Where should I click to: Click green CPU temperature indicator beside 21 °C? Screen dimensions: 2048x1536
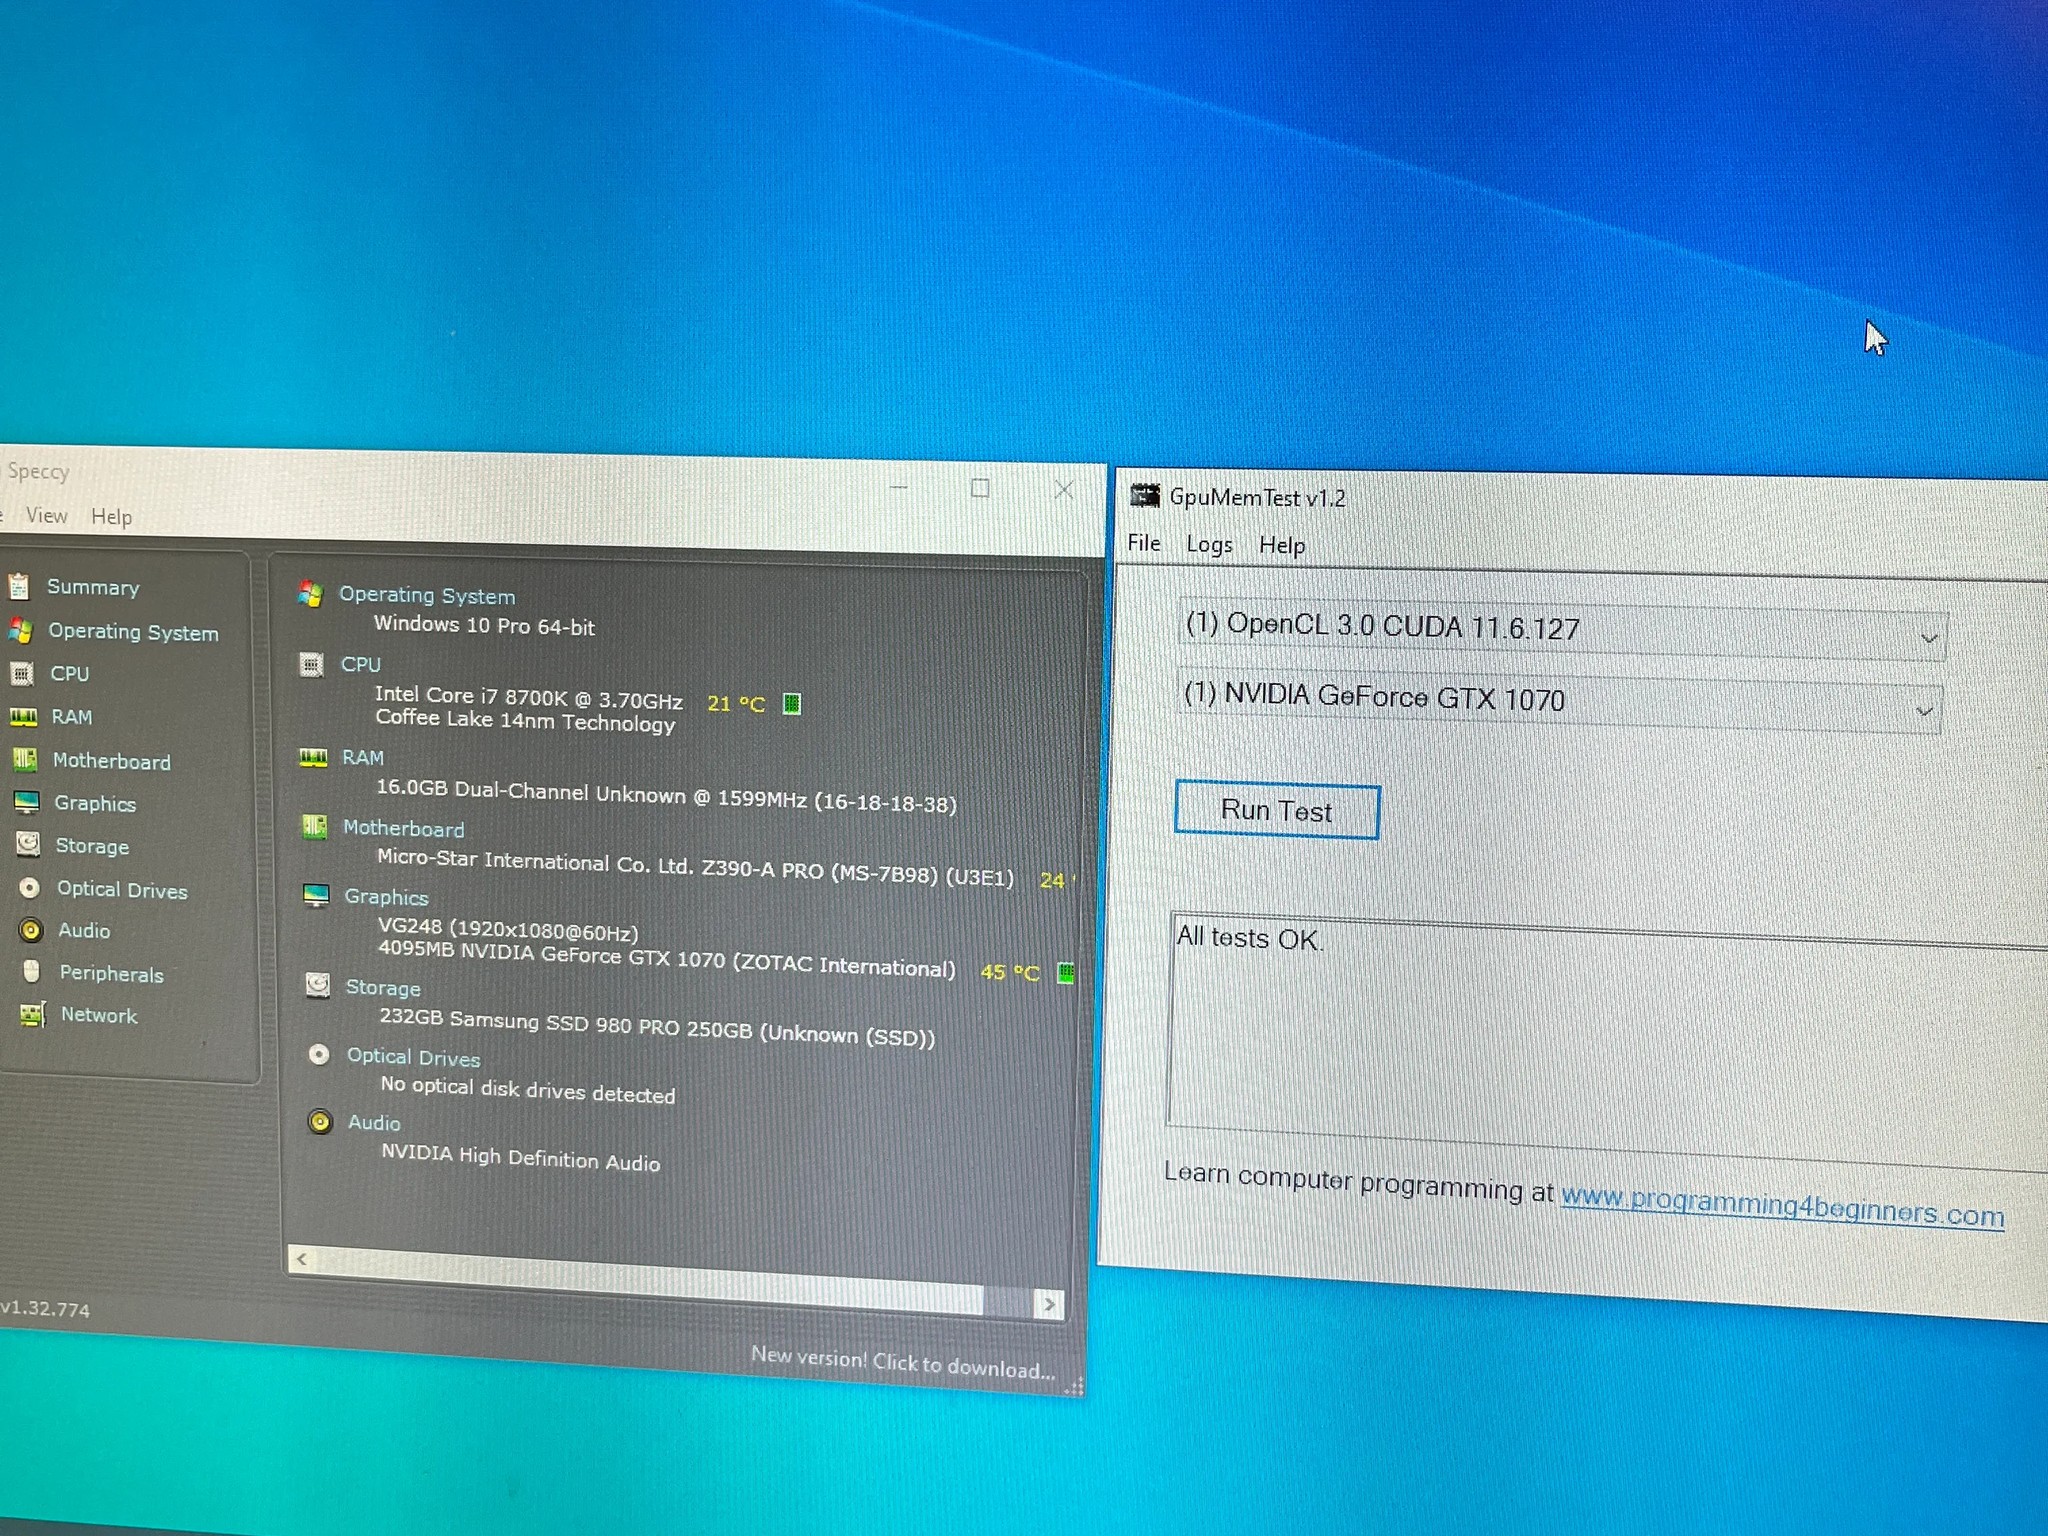pyautogui.click(x=791, y=704)
